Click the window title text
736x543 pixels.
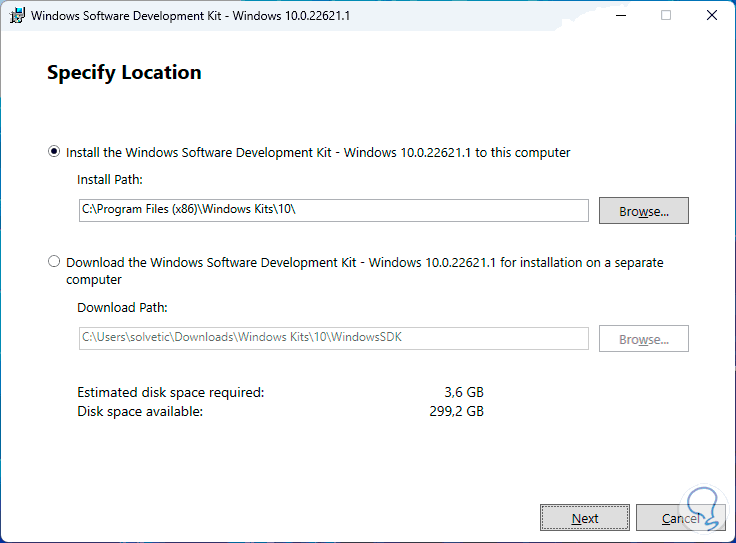190,15
